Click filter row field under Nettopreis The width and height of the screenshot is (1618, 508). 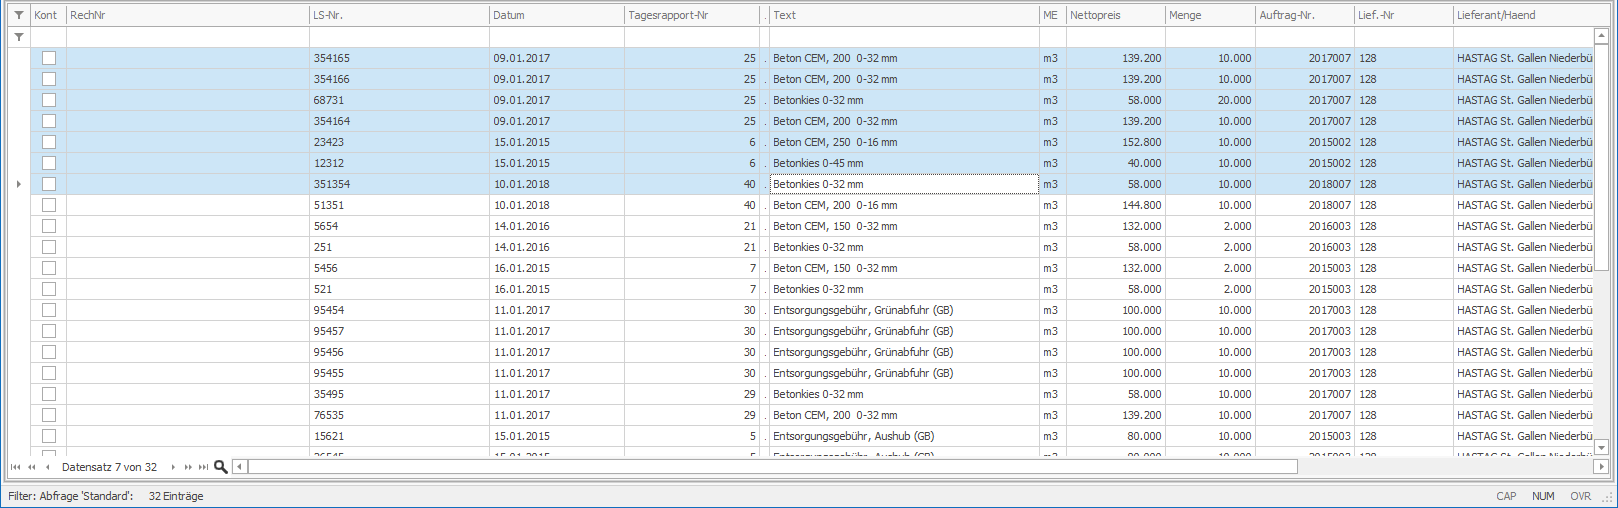click(1116, 37)
